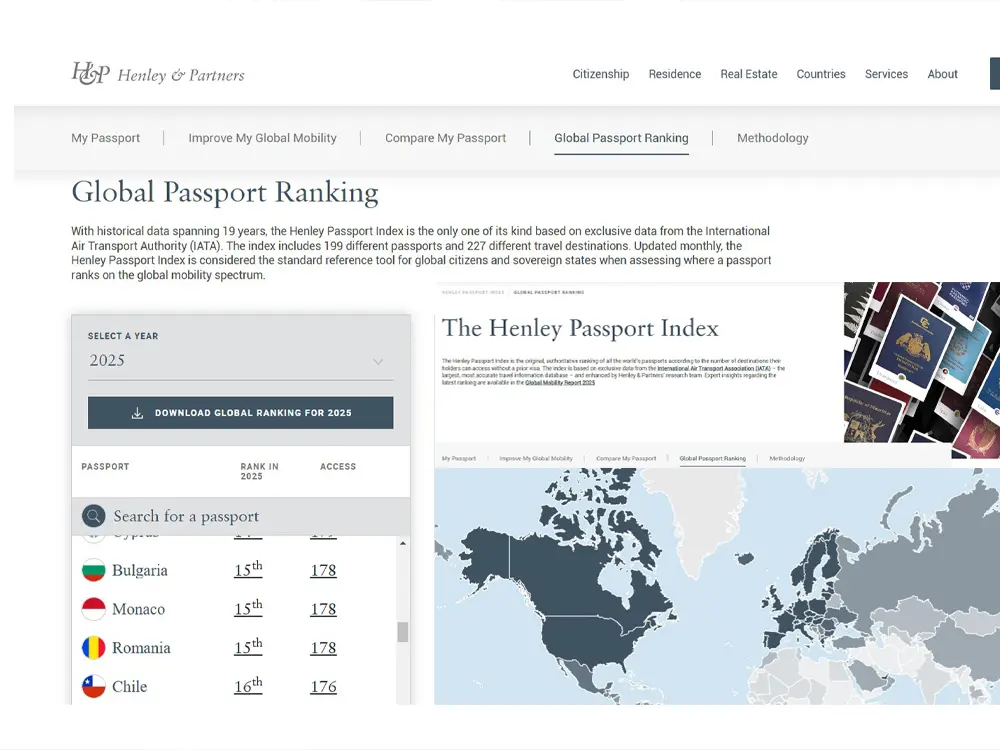Open the Services menu

886,74
